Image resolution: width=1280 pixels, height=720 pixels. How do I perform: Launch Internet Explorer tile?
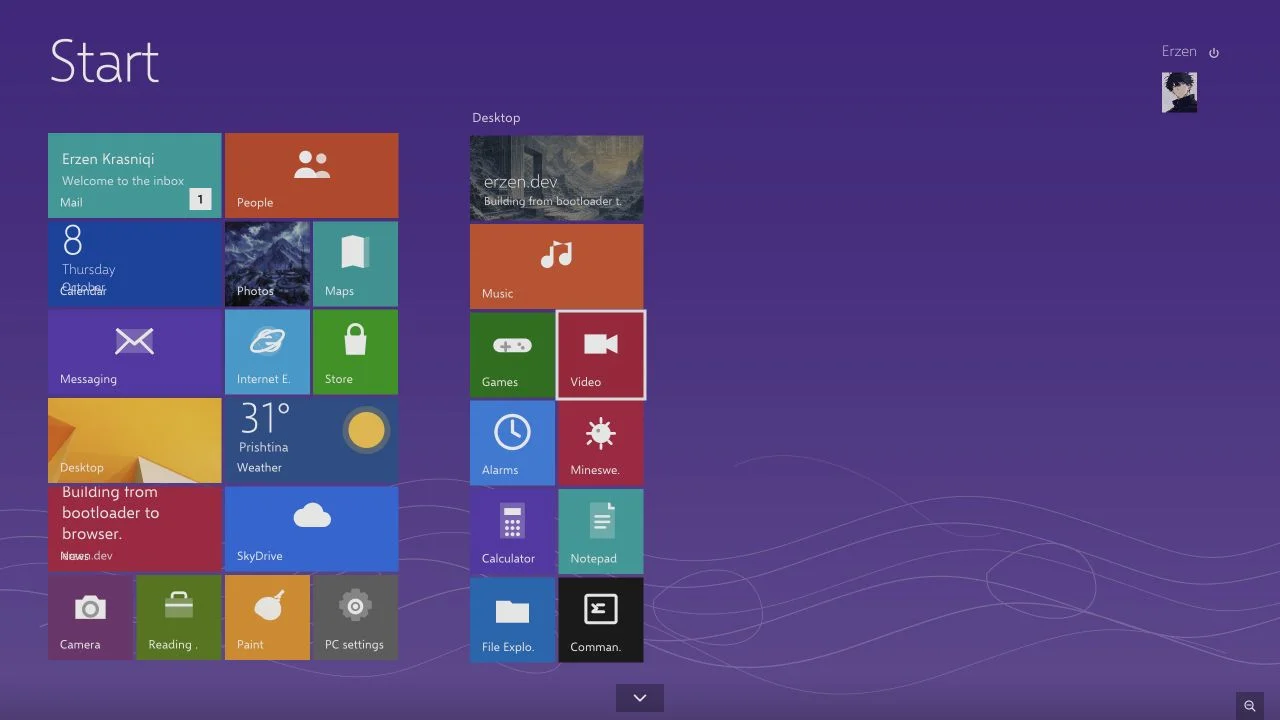[267, 352]
